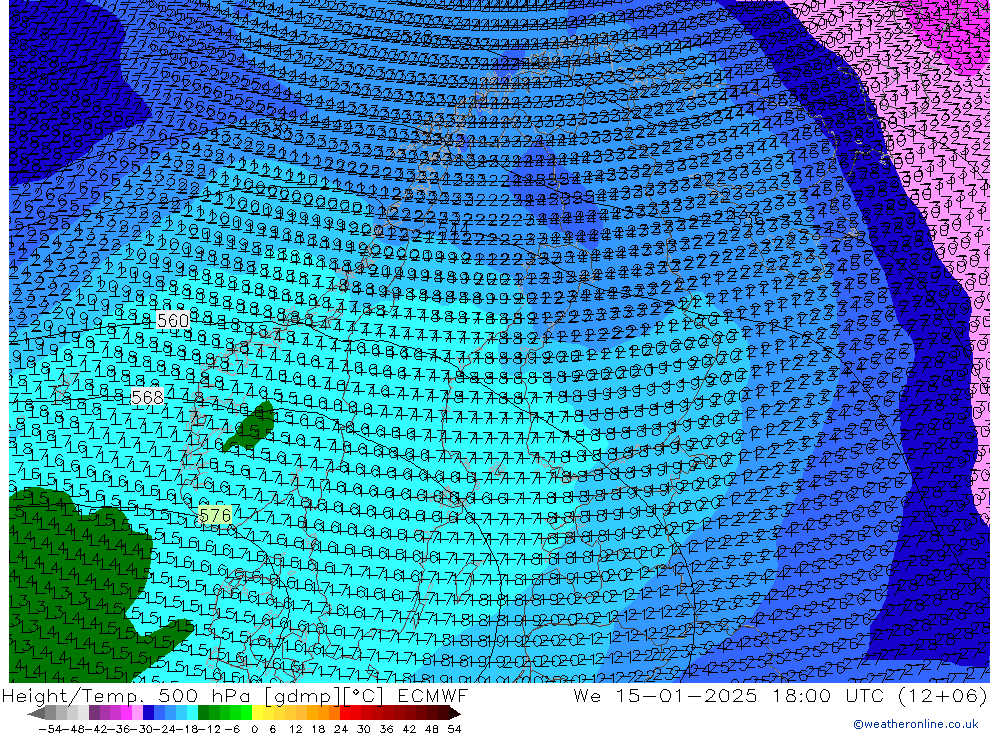This screenshot has height=733, width=1000.
Task: Click the 568 height contour label
Action: pyautogui.click(x=147, y=397)
